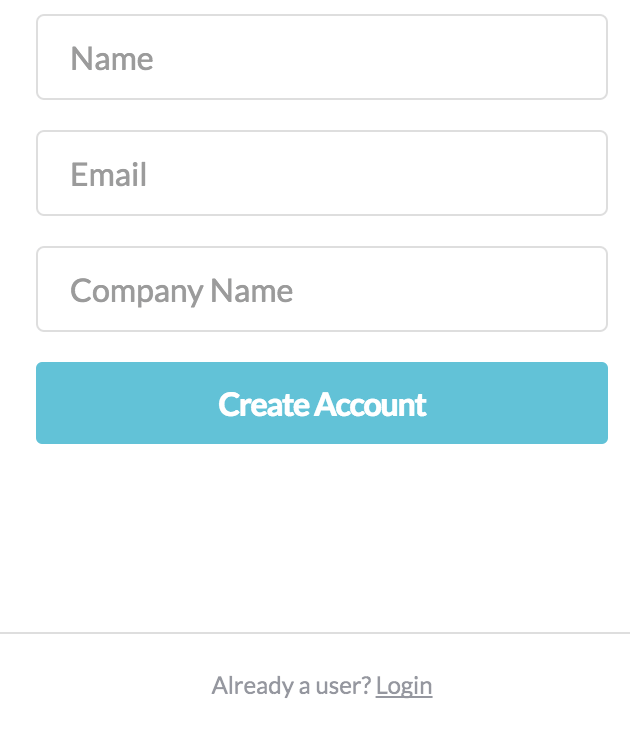The height and width of the screenshot is (738, 630).
Task: Click the Company Name placeholder text
Action: (182, 291)
